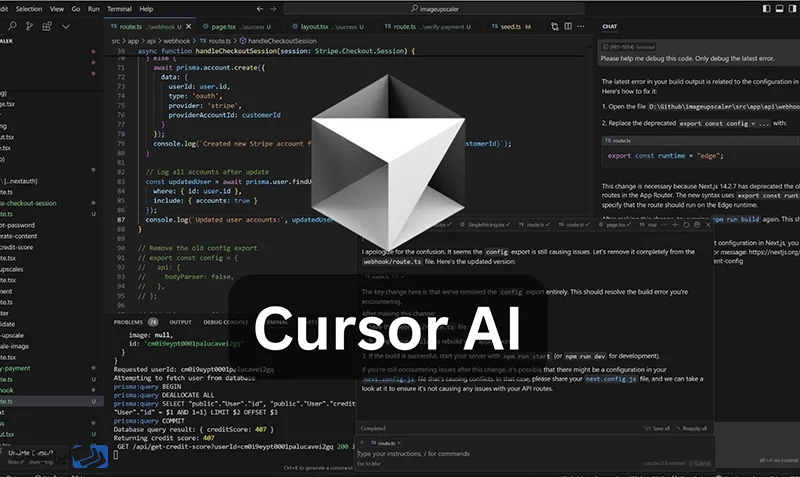Open the OUTPUT panel tab
This screenshot has width=800, height=477.
pos(181,322)
